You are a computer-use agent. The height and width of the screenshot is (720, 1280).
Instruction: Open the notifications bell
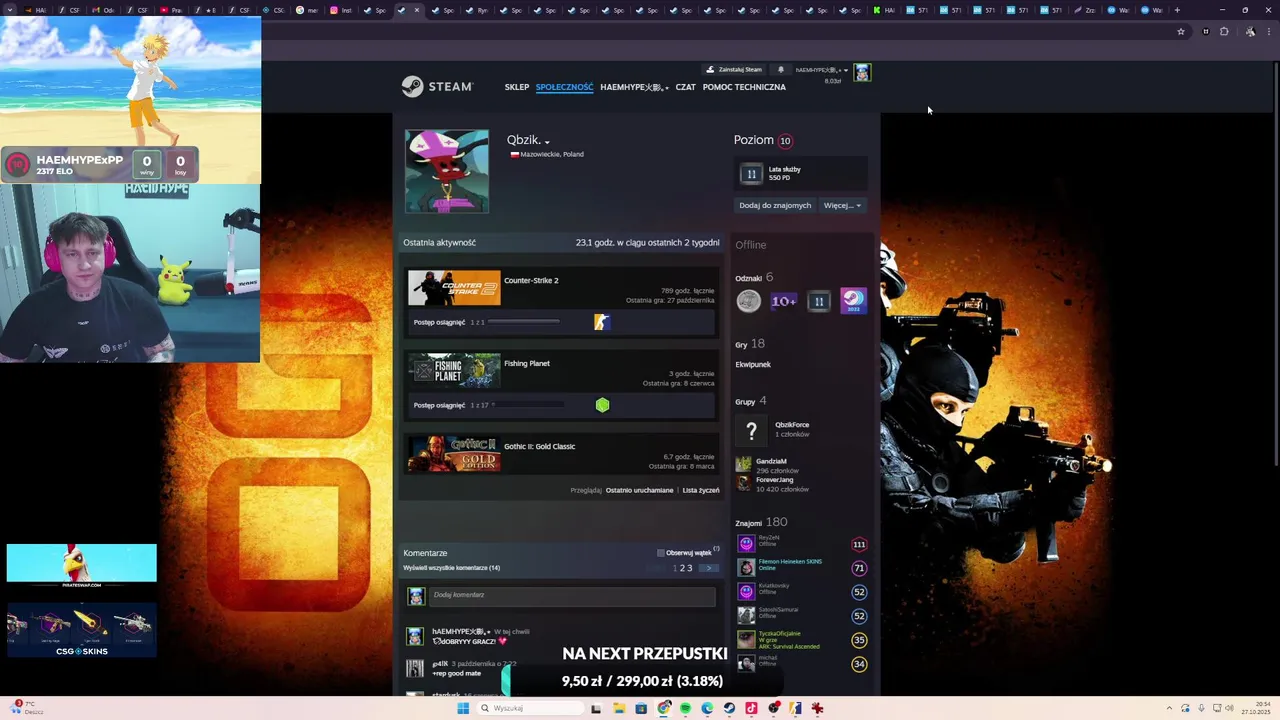click(x=781, y=70)
